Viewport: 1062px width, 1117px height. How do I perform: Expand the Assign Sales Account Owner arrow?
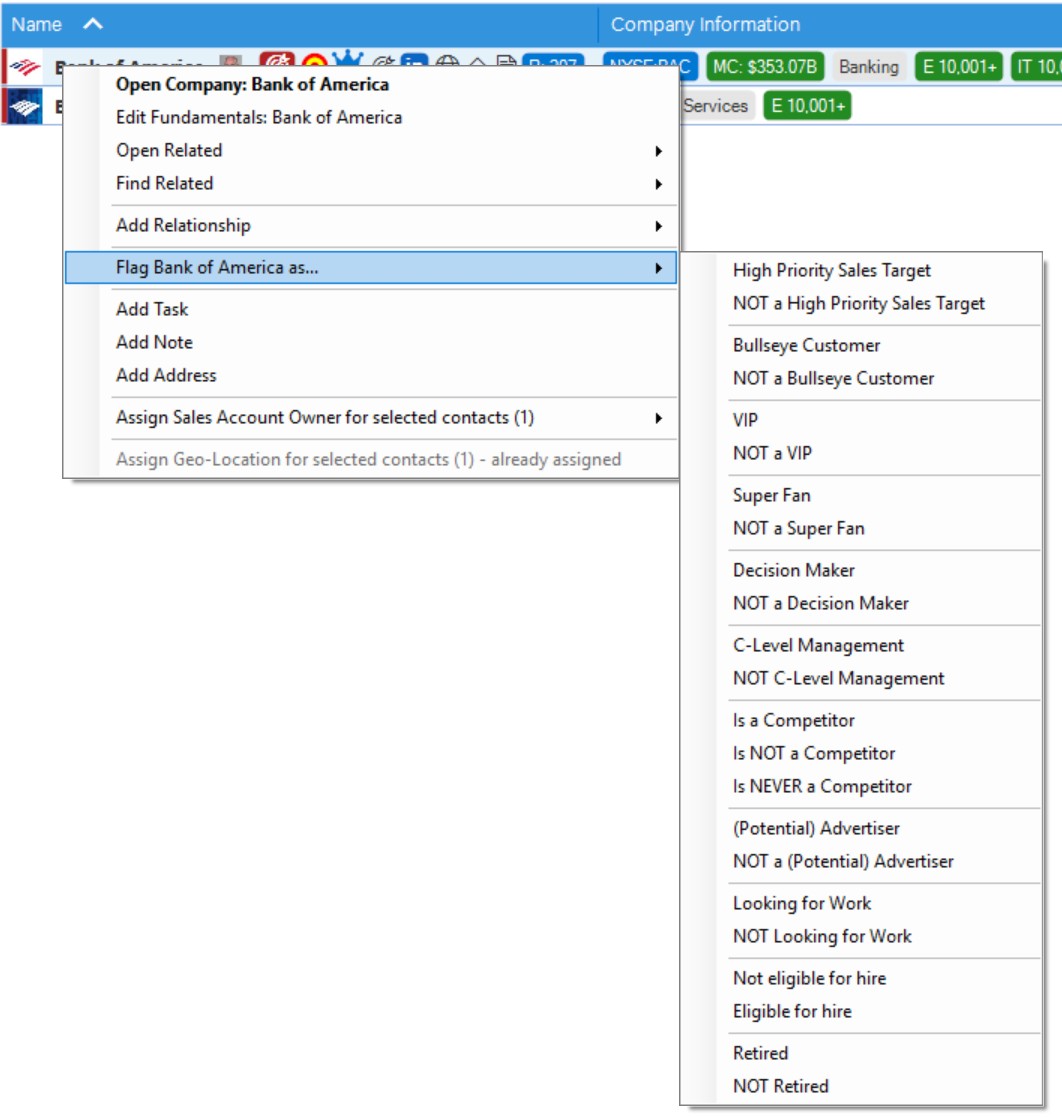(659, 418)
